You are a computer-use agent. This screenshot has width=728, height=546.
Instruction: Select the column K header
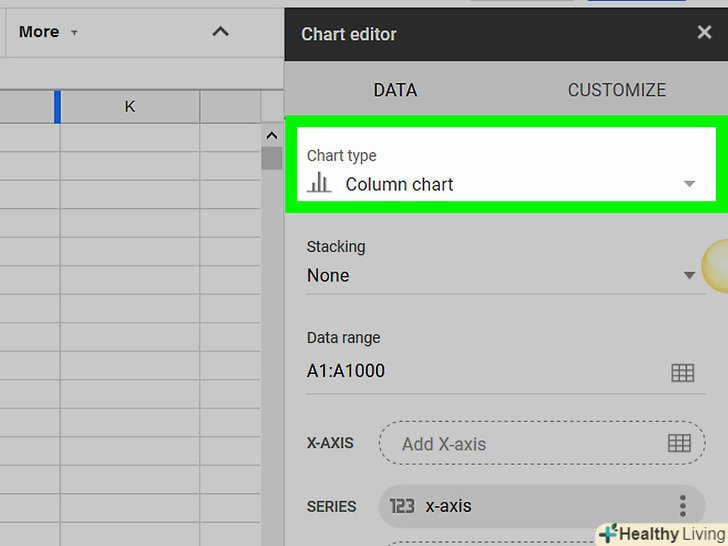[x=130, y=106]
